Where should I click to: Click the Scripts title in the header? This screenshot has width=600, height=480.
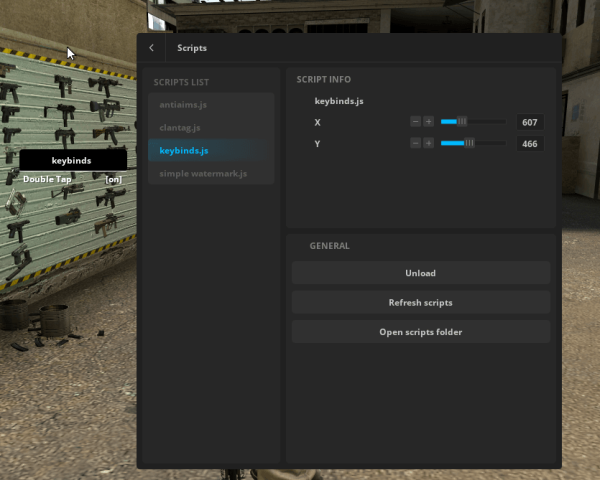tap(192, 48)
